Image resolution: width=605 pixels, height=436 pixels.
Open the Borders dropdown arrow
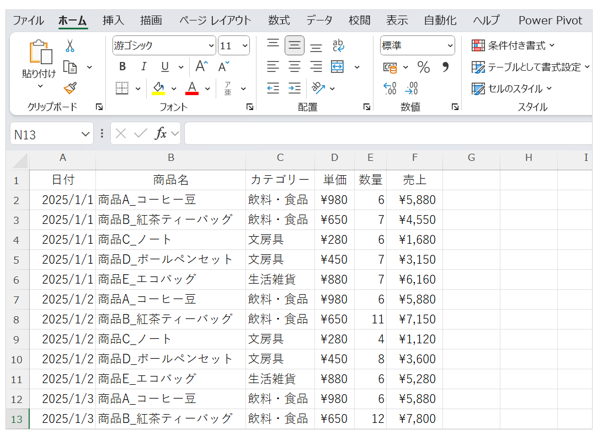click(138, 89)
